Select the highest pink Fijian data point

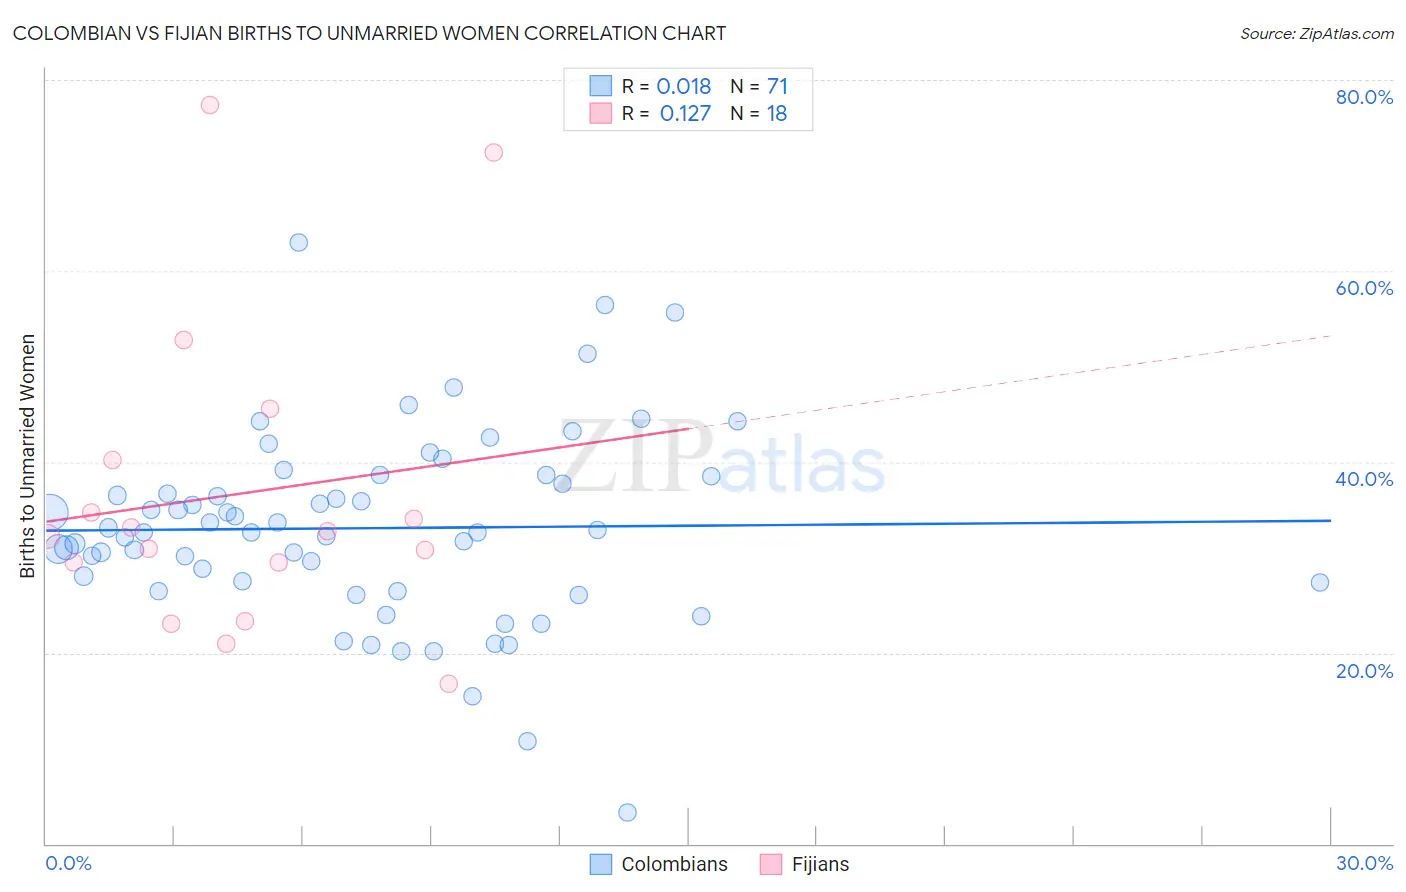pyautogui.click(x=210, y=105)
